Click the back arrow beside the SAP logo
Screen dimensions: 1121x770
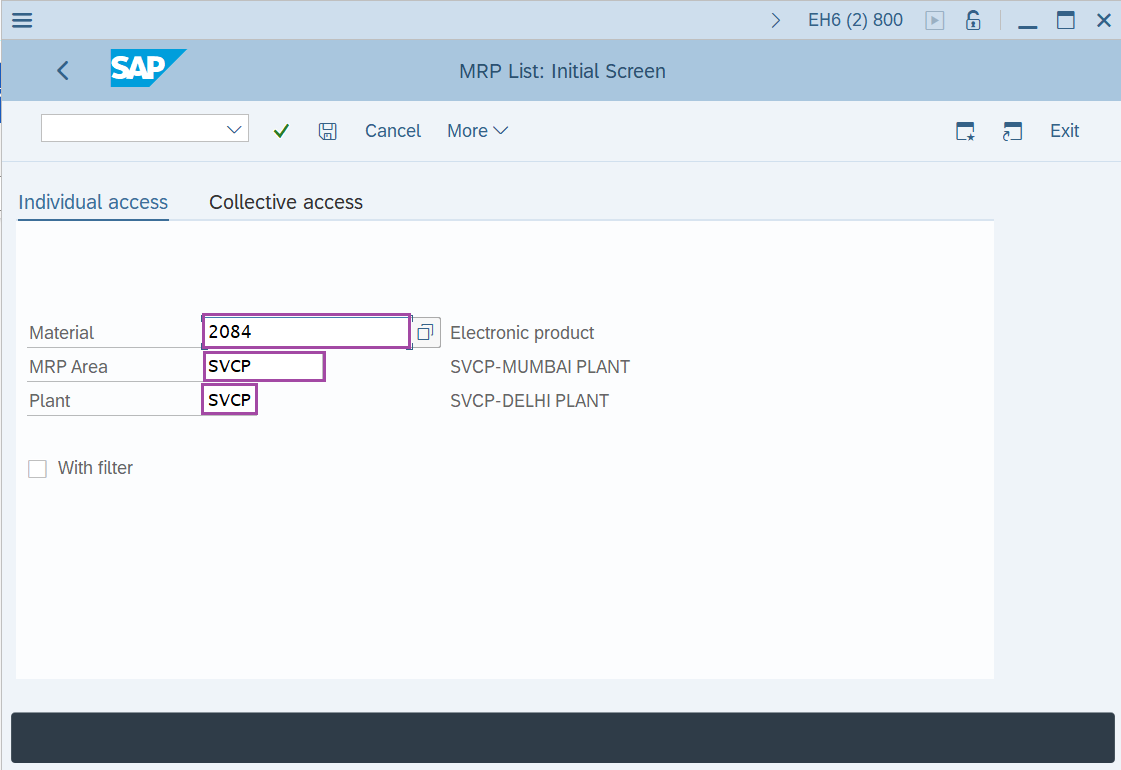[x=62, y=70]
